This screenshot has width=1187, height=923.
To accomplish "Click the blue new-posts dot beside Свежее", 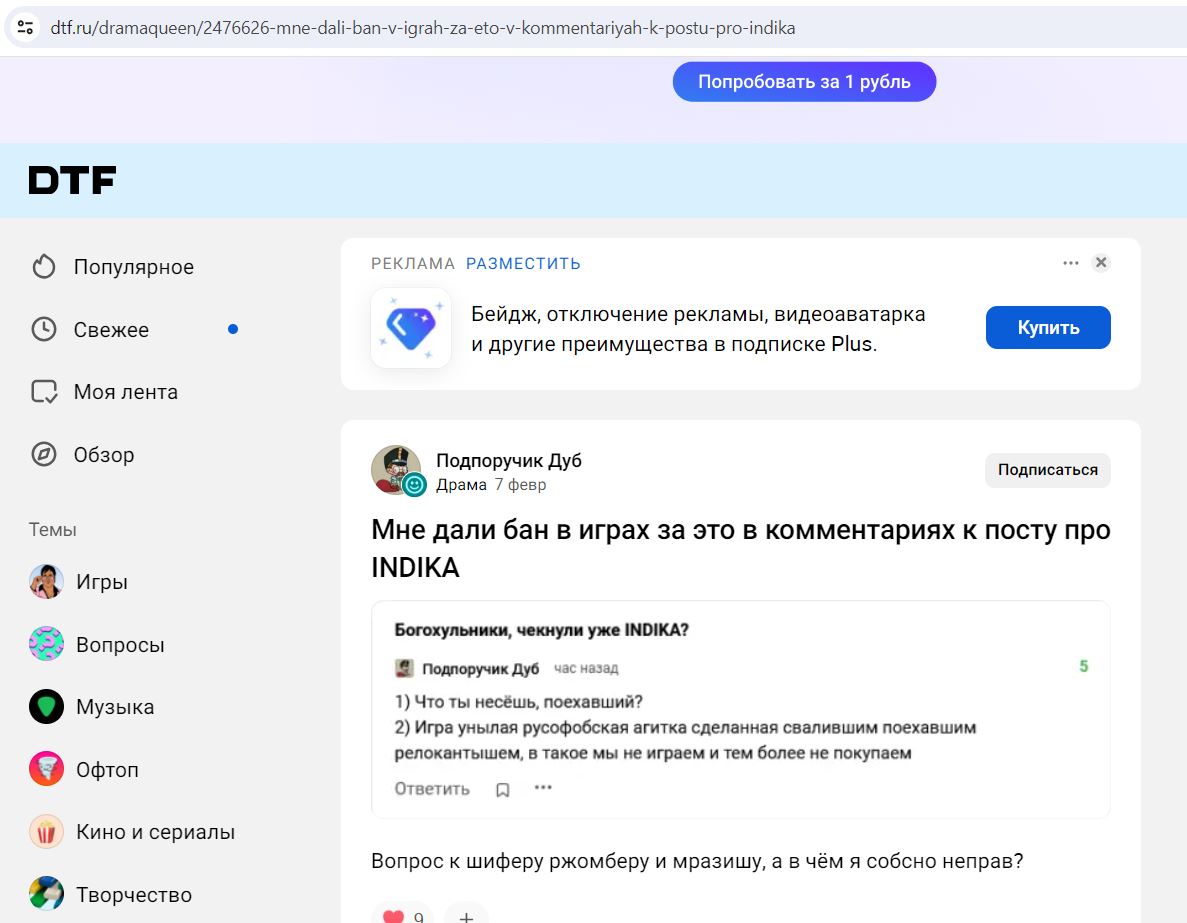I will click(233, 329).
